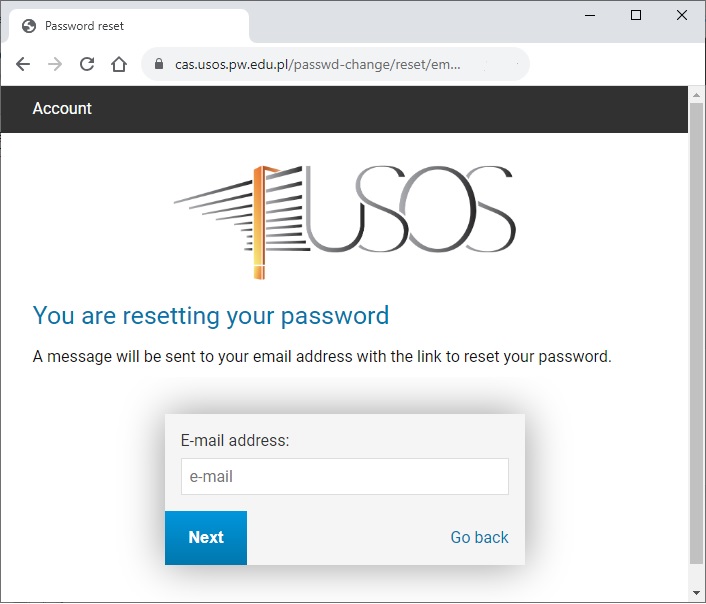View site info via the padlock icon
The height and width of the screenshot is (604, 706).
coord(158,64)
